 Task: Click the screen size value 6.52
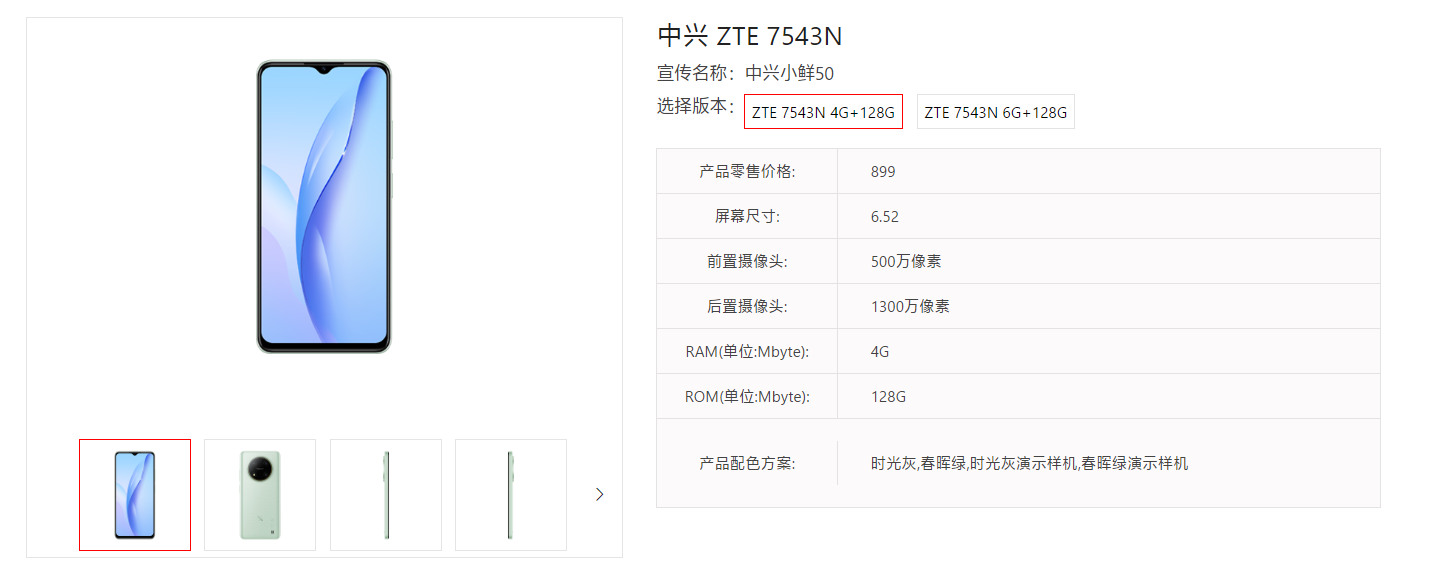[885, 216]
